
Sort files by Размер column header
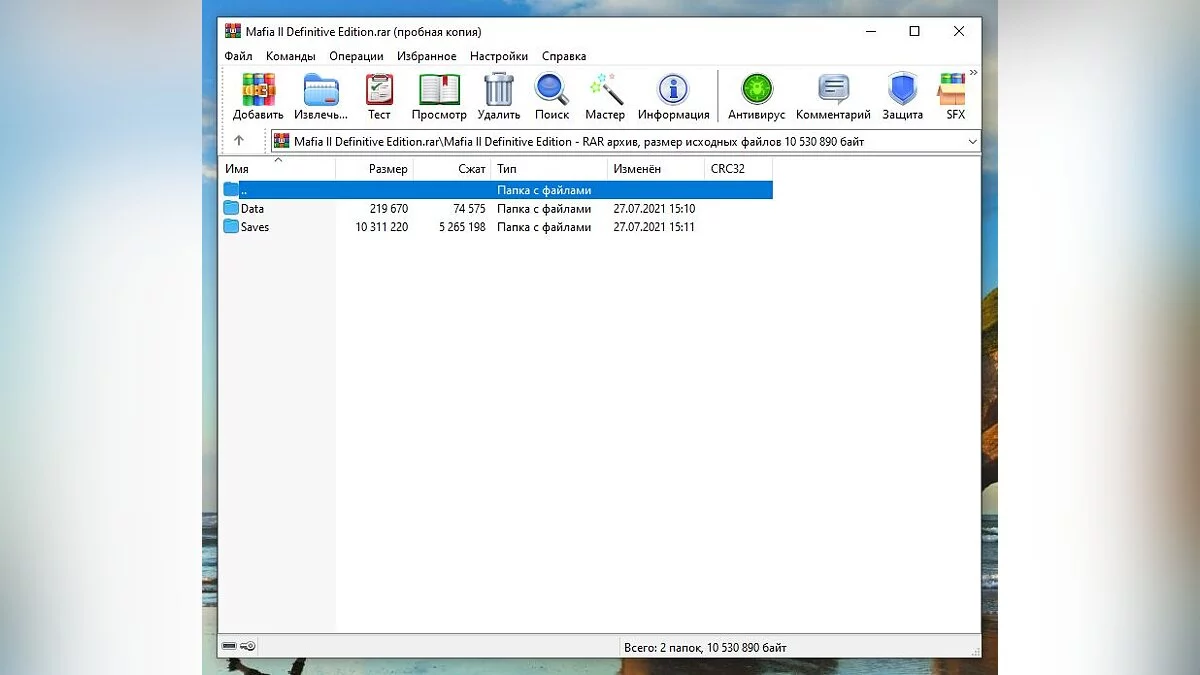coord(387,169)
